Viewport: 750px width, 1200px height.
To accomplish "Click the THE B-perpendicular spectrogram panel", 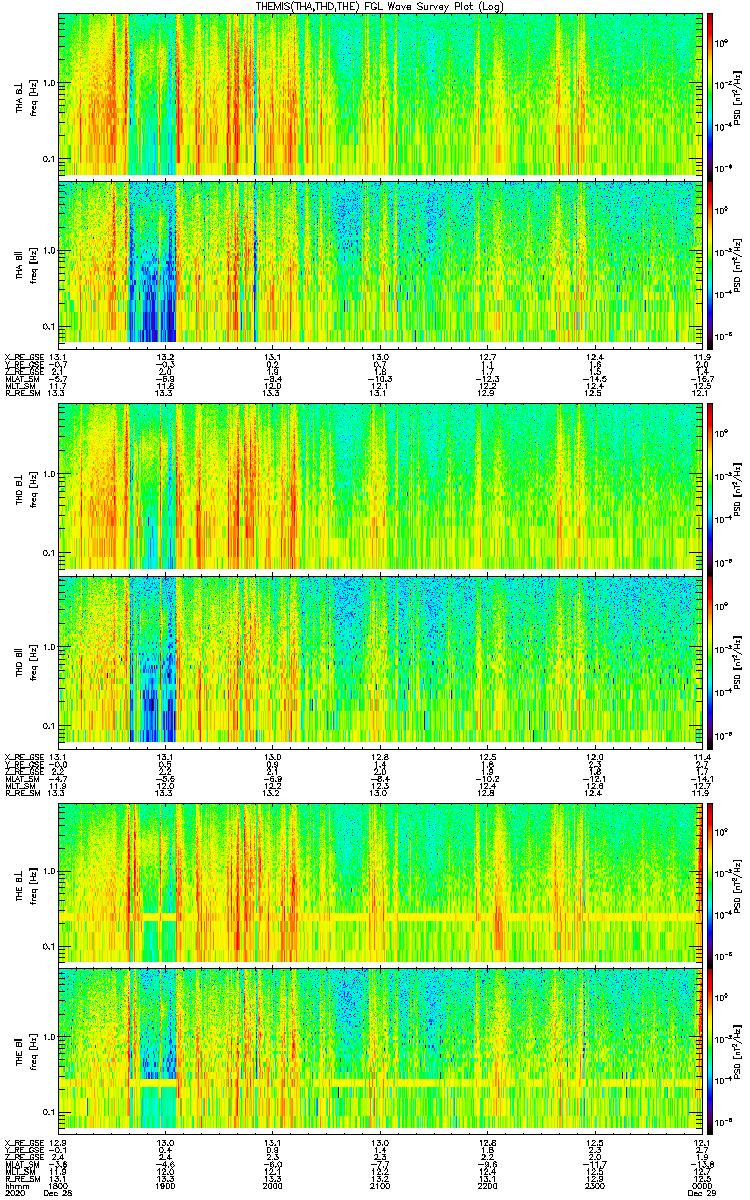I will click(x=379, y=881).
